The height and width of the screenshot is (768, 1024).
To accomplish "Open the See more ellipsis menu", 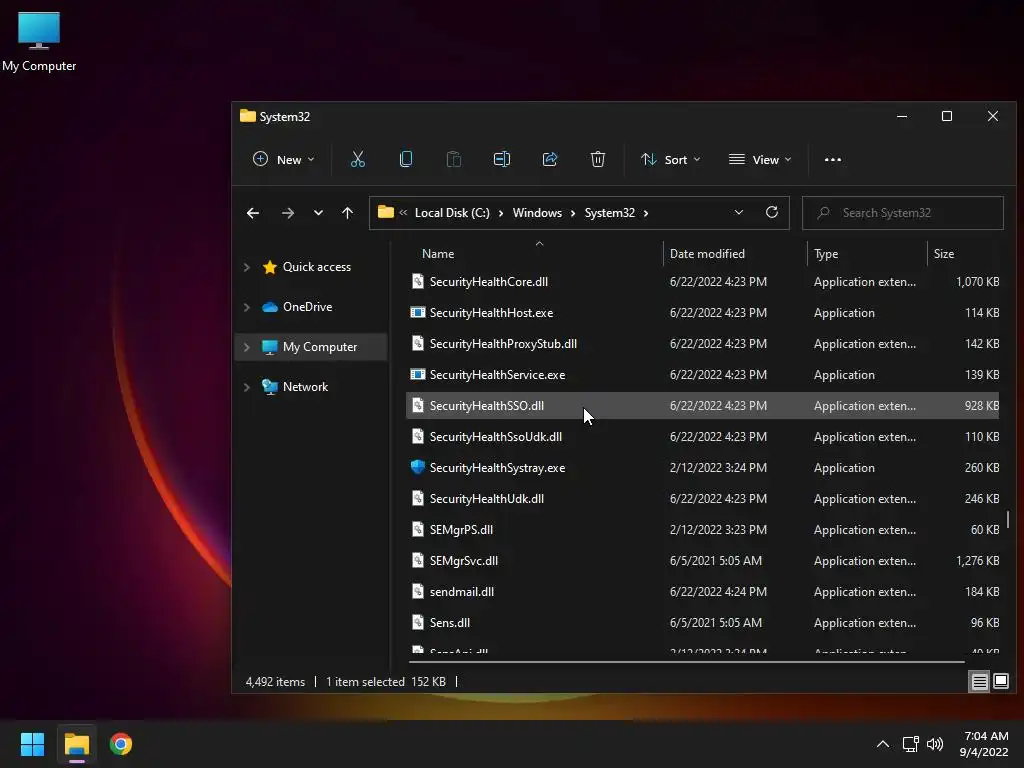I will [x=833, y=159].
